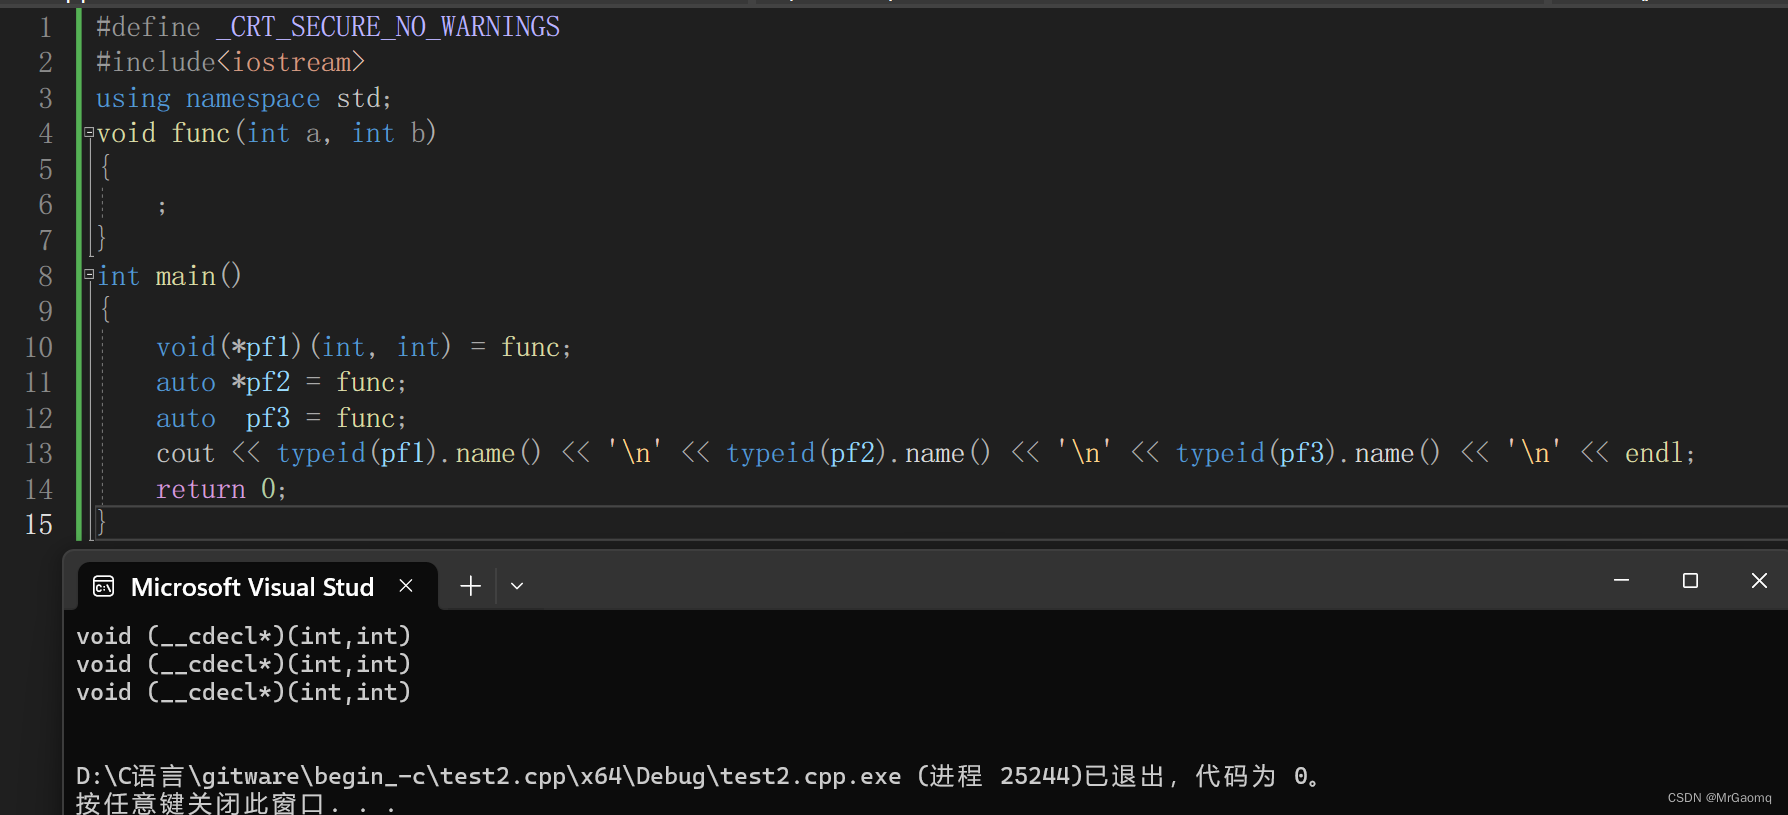Select the Microsoft Visual Stud console tab
Image resolution: width=1788 pixels, height=815 pixels.
(x=257, y=586)
